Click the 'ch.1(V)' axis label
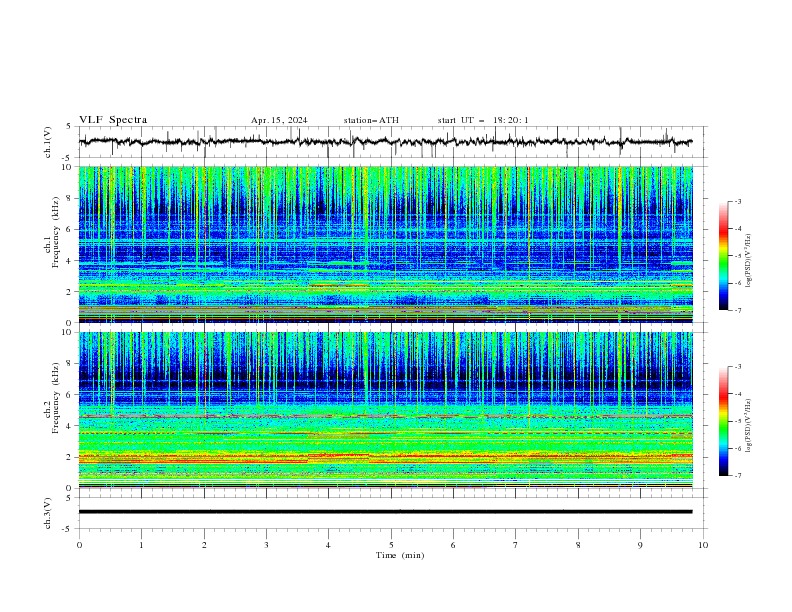Image resolution: width=792 pixels, height=612 pixels. pyautogui.click(x=48, y=142)
